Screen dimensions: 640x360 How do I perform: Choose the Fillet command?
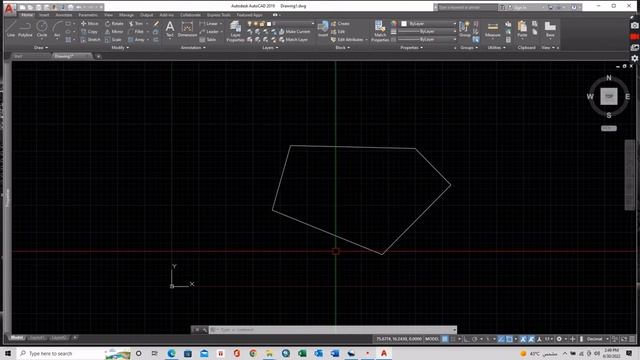[x=136, y=31]
